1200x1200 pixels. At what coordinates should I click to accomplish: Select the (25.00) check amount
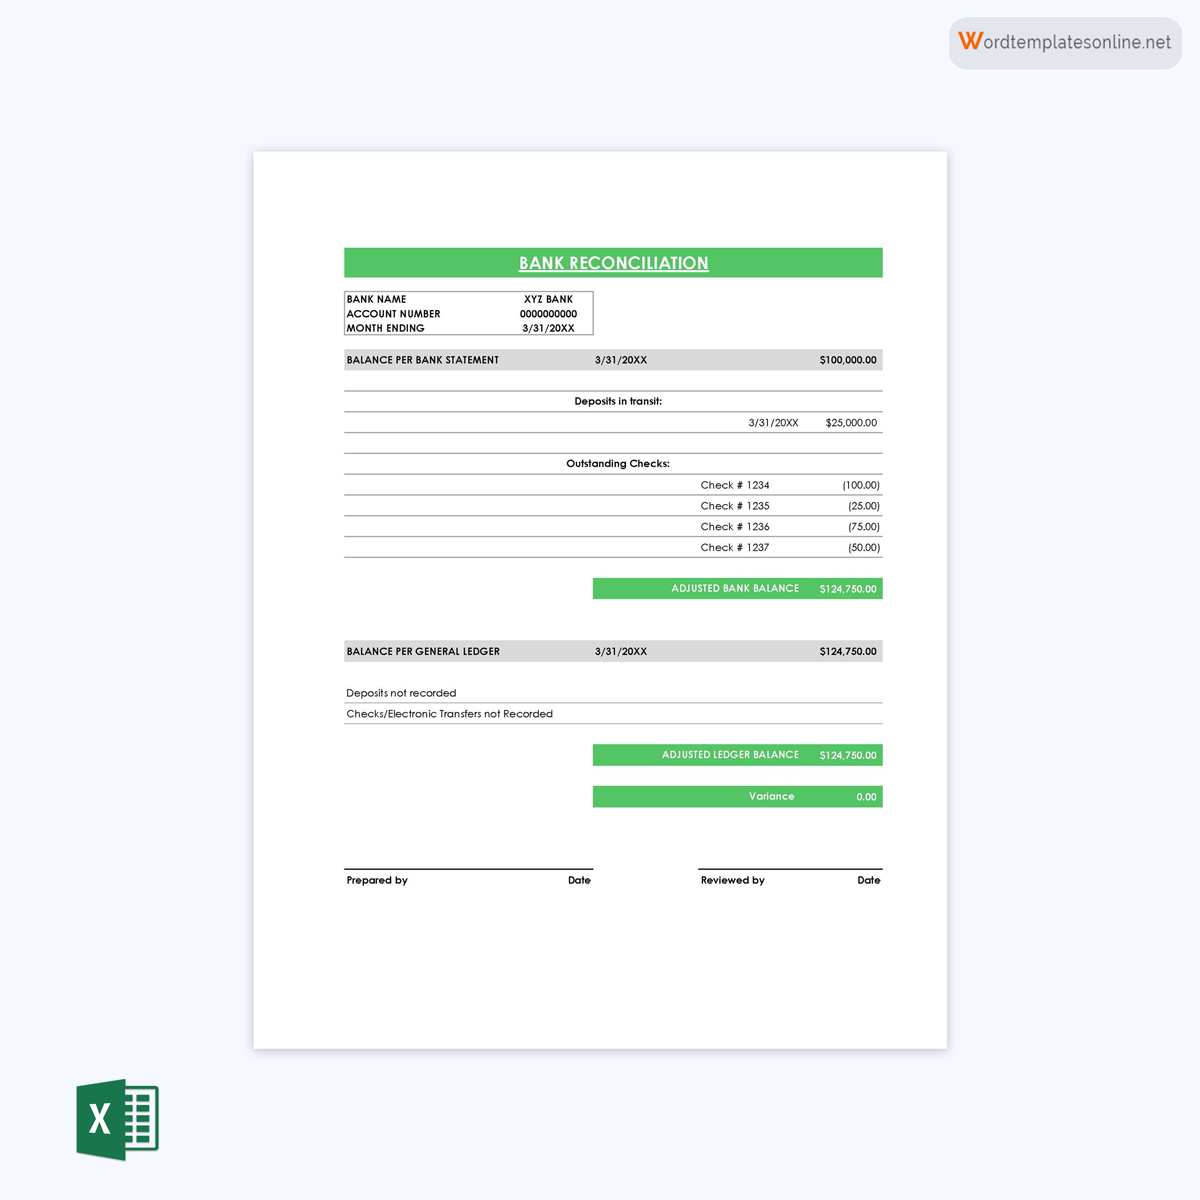point(864,506)
